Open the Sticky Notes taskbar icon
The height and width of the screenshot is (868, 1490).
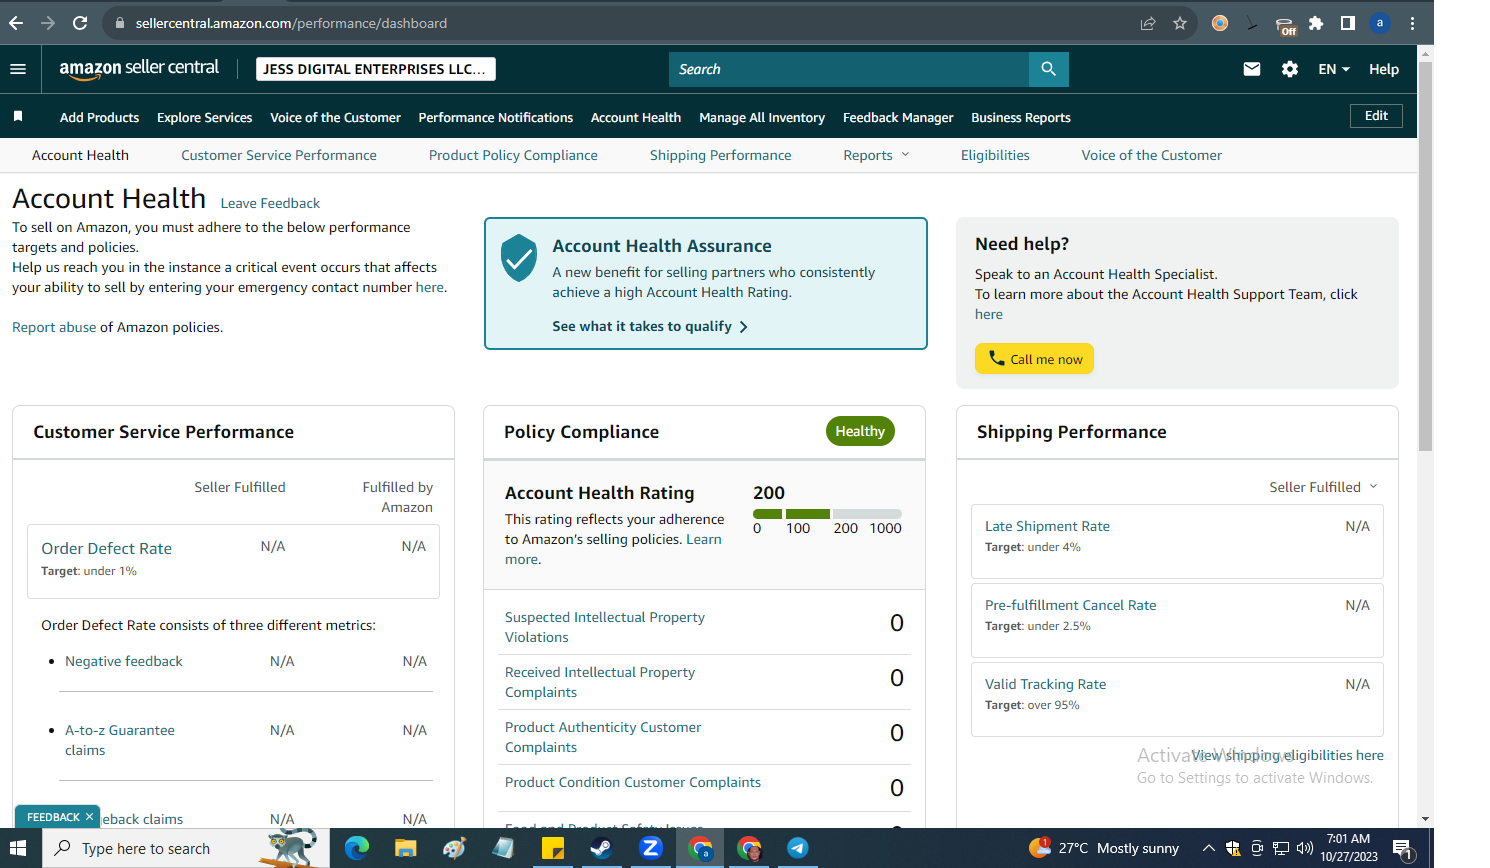click(553, 848)
